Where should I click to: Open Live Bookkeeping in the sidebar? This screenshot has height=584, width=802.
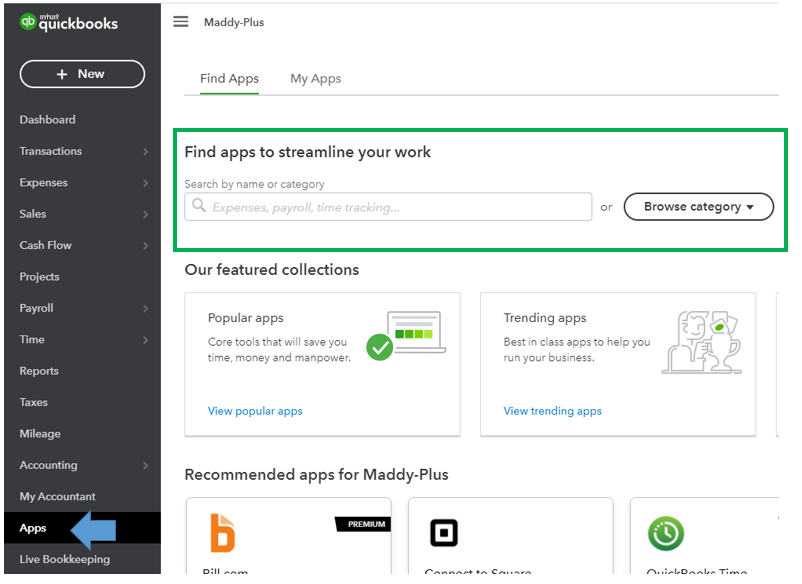click(x=64, y=559)
